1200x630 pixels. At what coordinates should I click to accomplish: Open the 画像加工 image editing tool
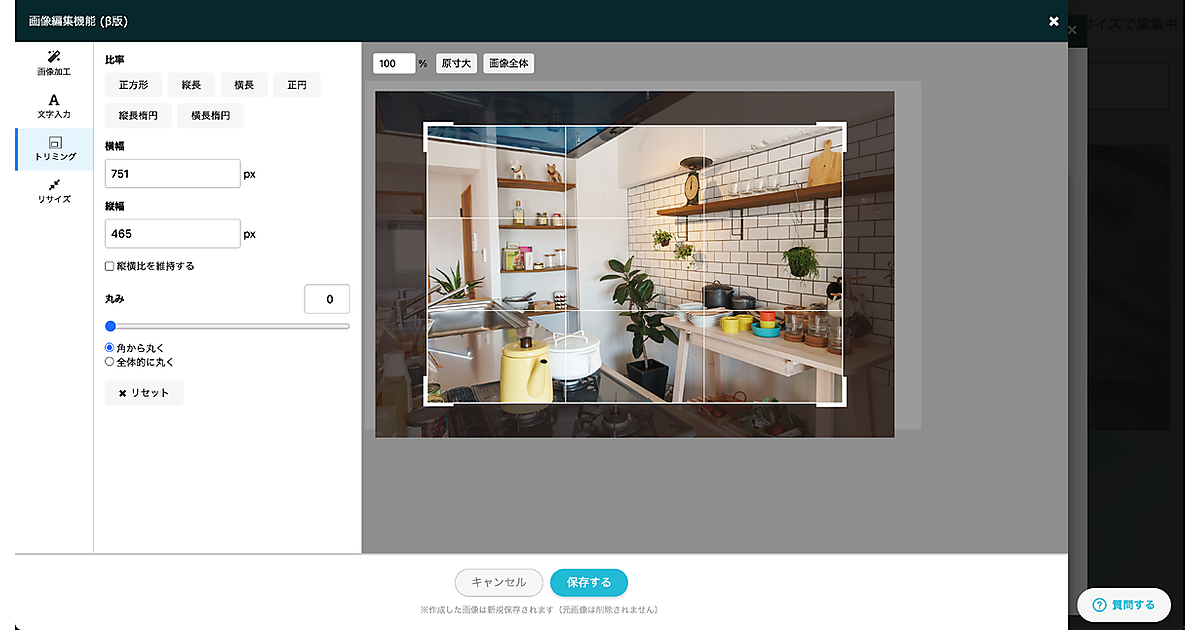54,63
